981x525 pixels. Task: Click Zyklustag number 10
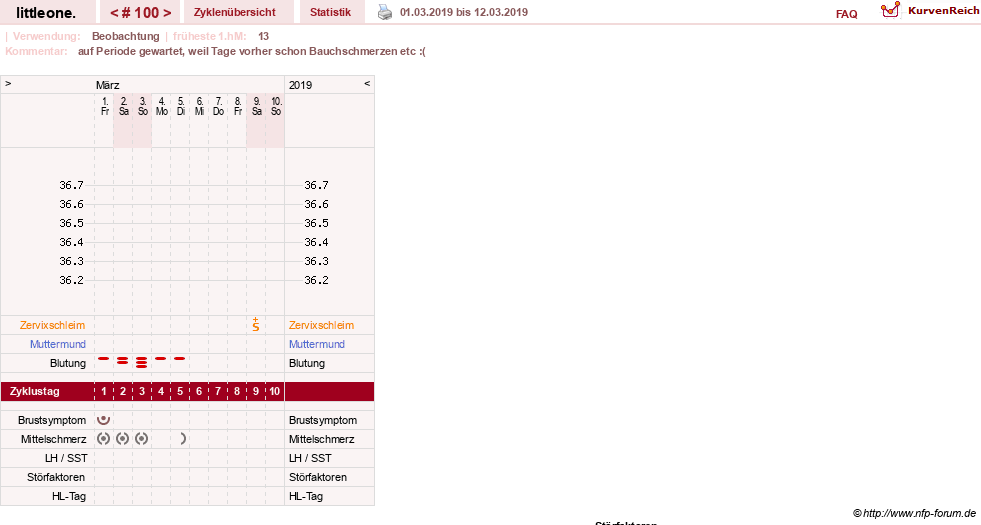pyautogui.click(x=275, y=391)
